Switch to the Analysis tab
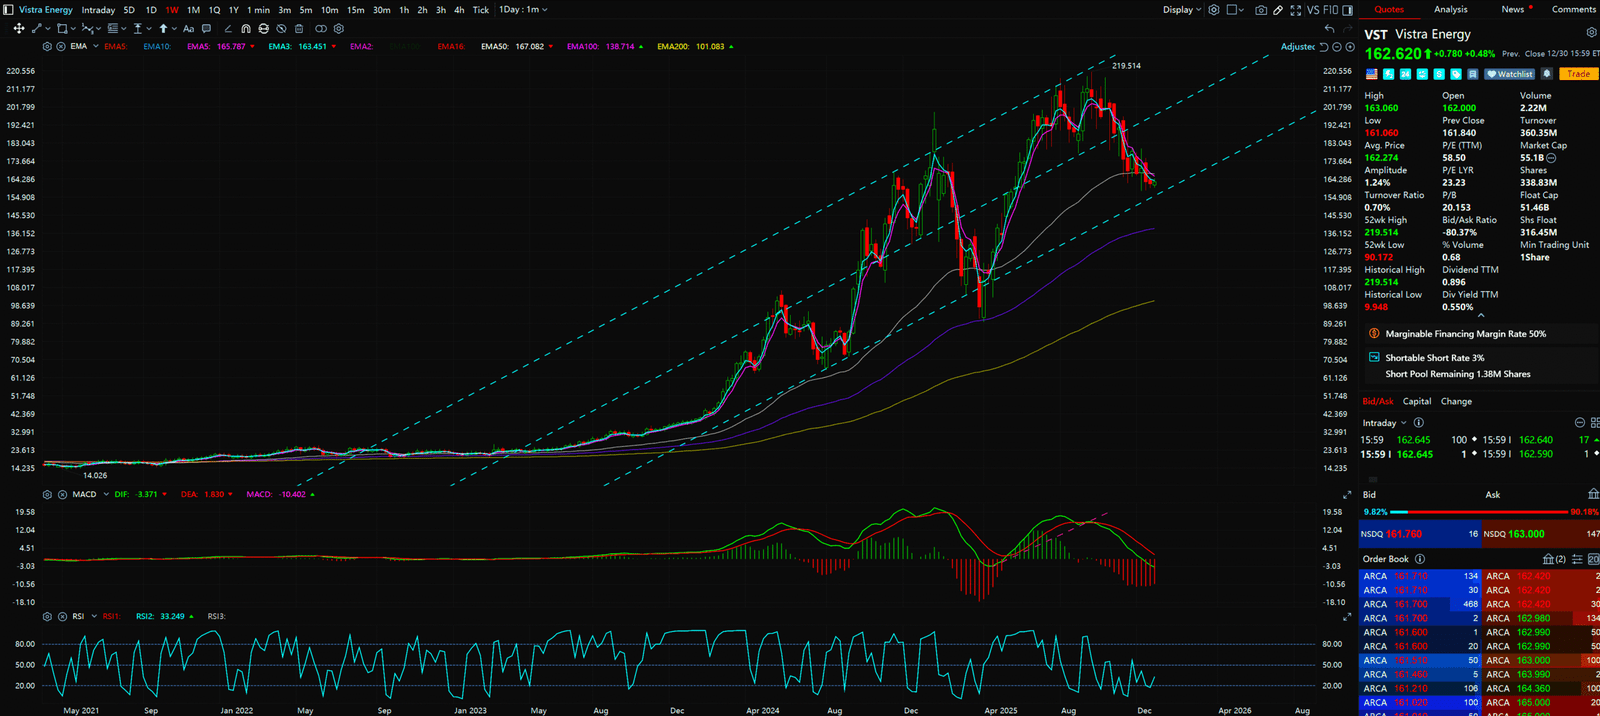1600x716 pixels. pyautogui.click(x=1450, y=10)
